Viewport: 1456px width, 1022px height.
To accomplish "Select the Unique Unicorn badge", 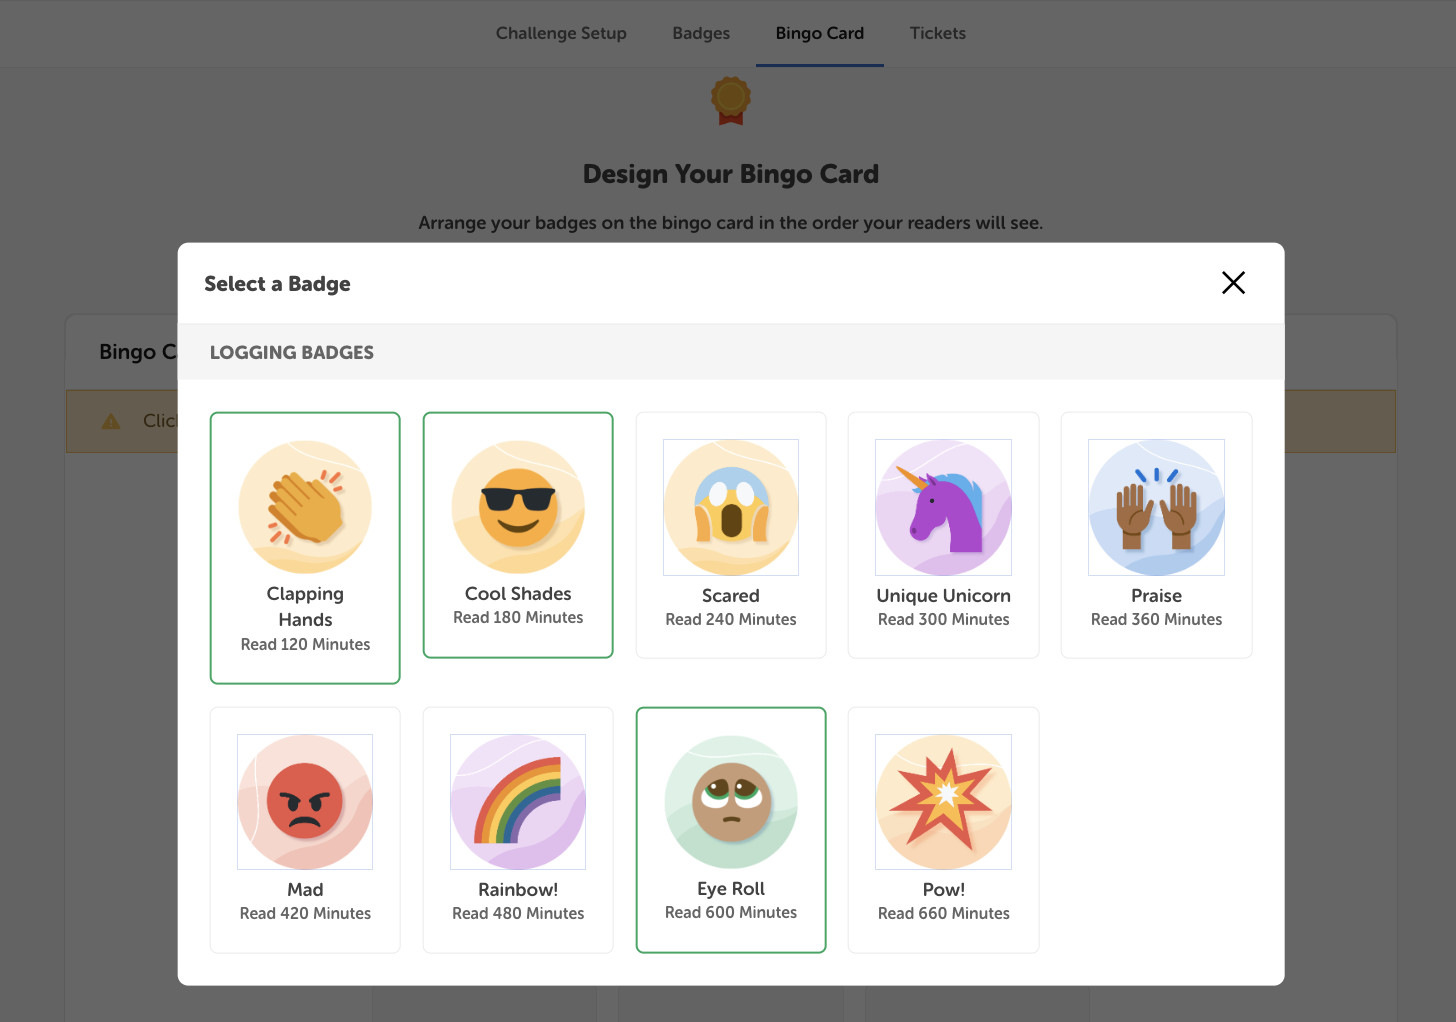I will (943, 535).
